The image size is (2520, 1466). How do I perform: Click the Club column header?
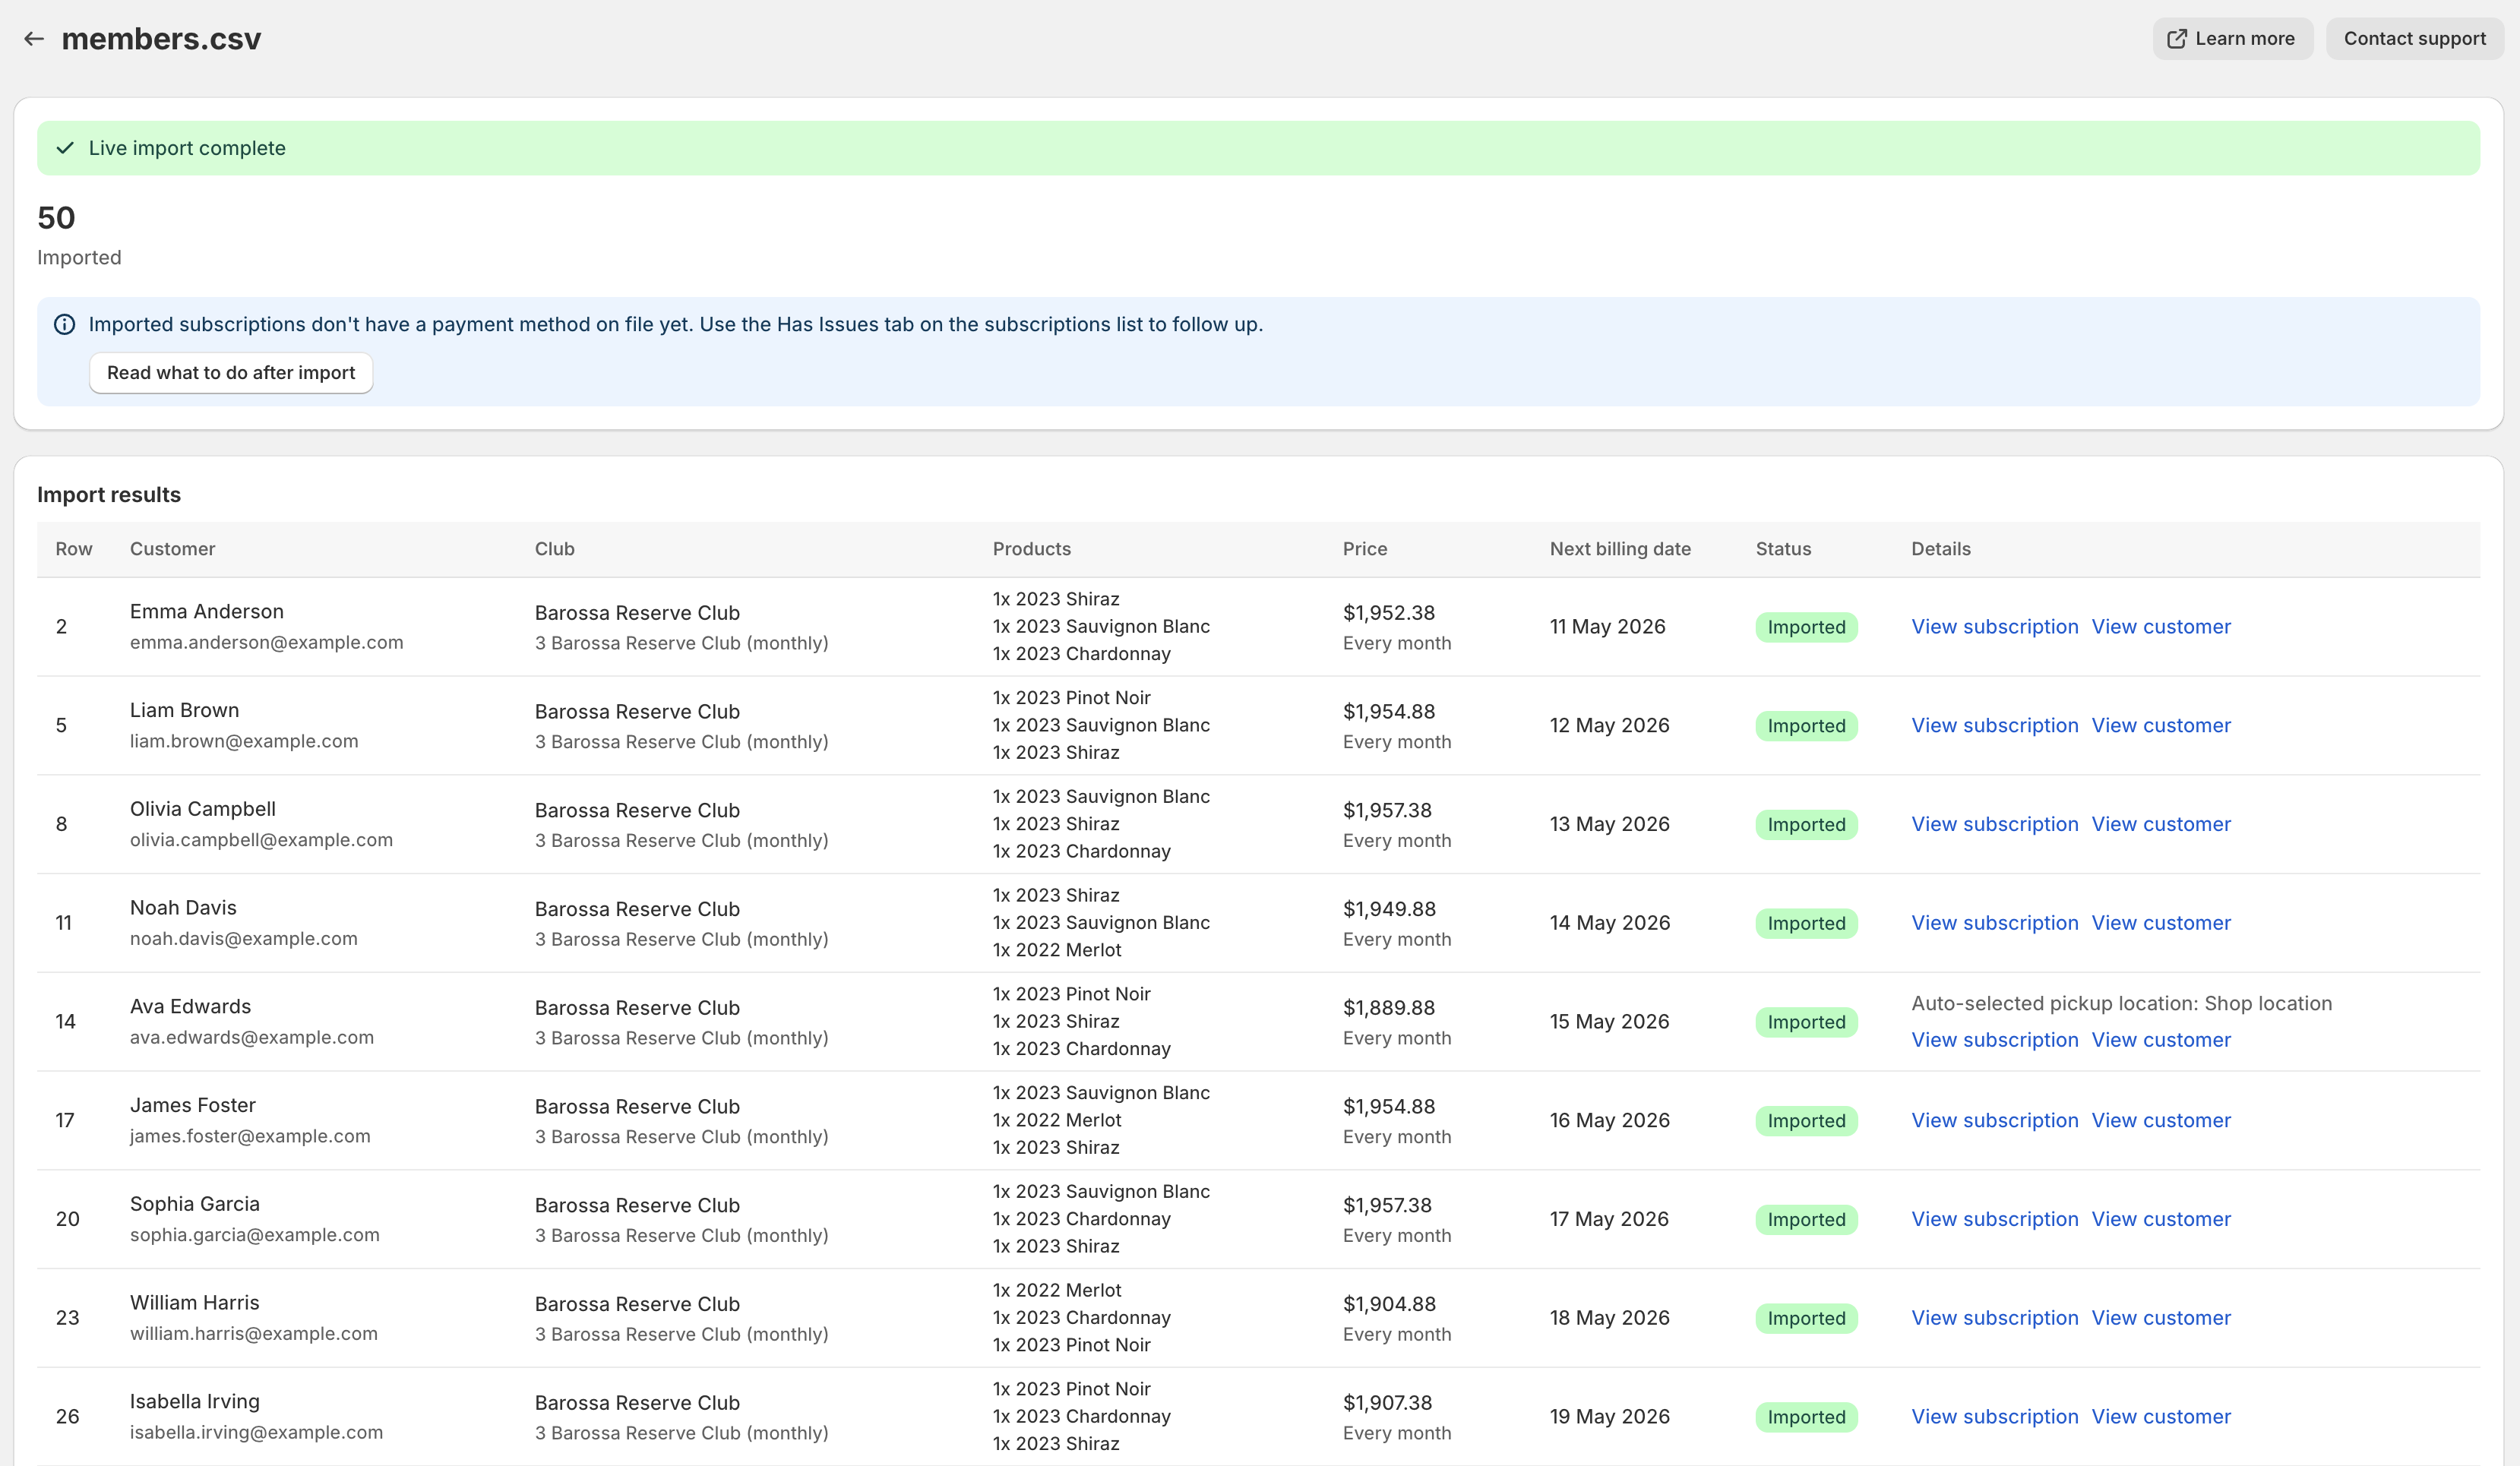tap(554, 549)
